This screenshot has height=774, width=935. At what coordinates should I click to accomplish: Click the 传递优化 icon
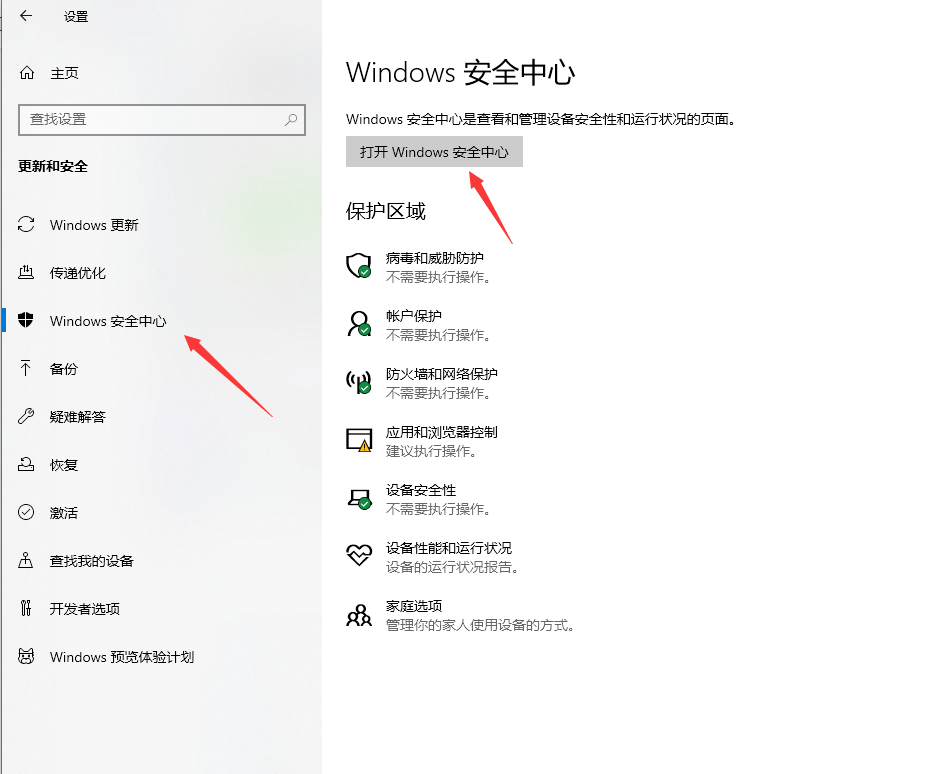(x=26, y=273)
